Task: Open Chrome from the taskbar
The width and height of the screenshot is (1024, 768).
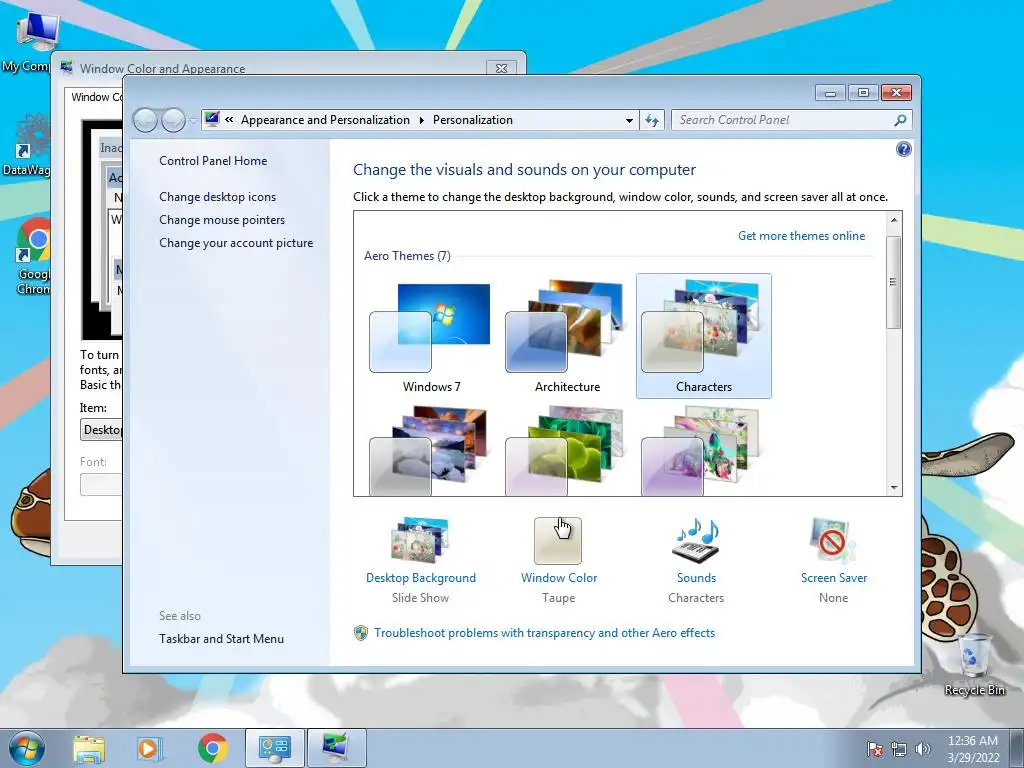Action: tap(212, 749)
